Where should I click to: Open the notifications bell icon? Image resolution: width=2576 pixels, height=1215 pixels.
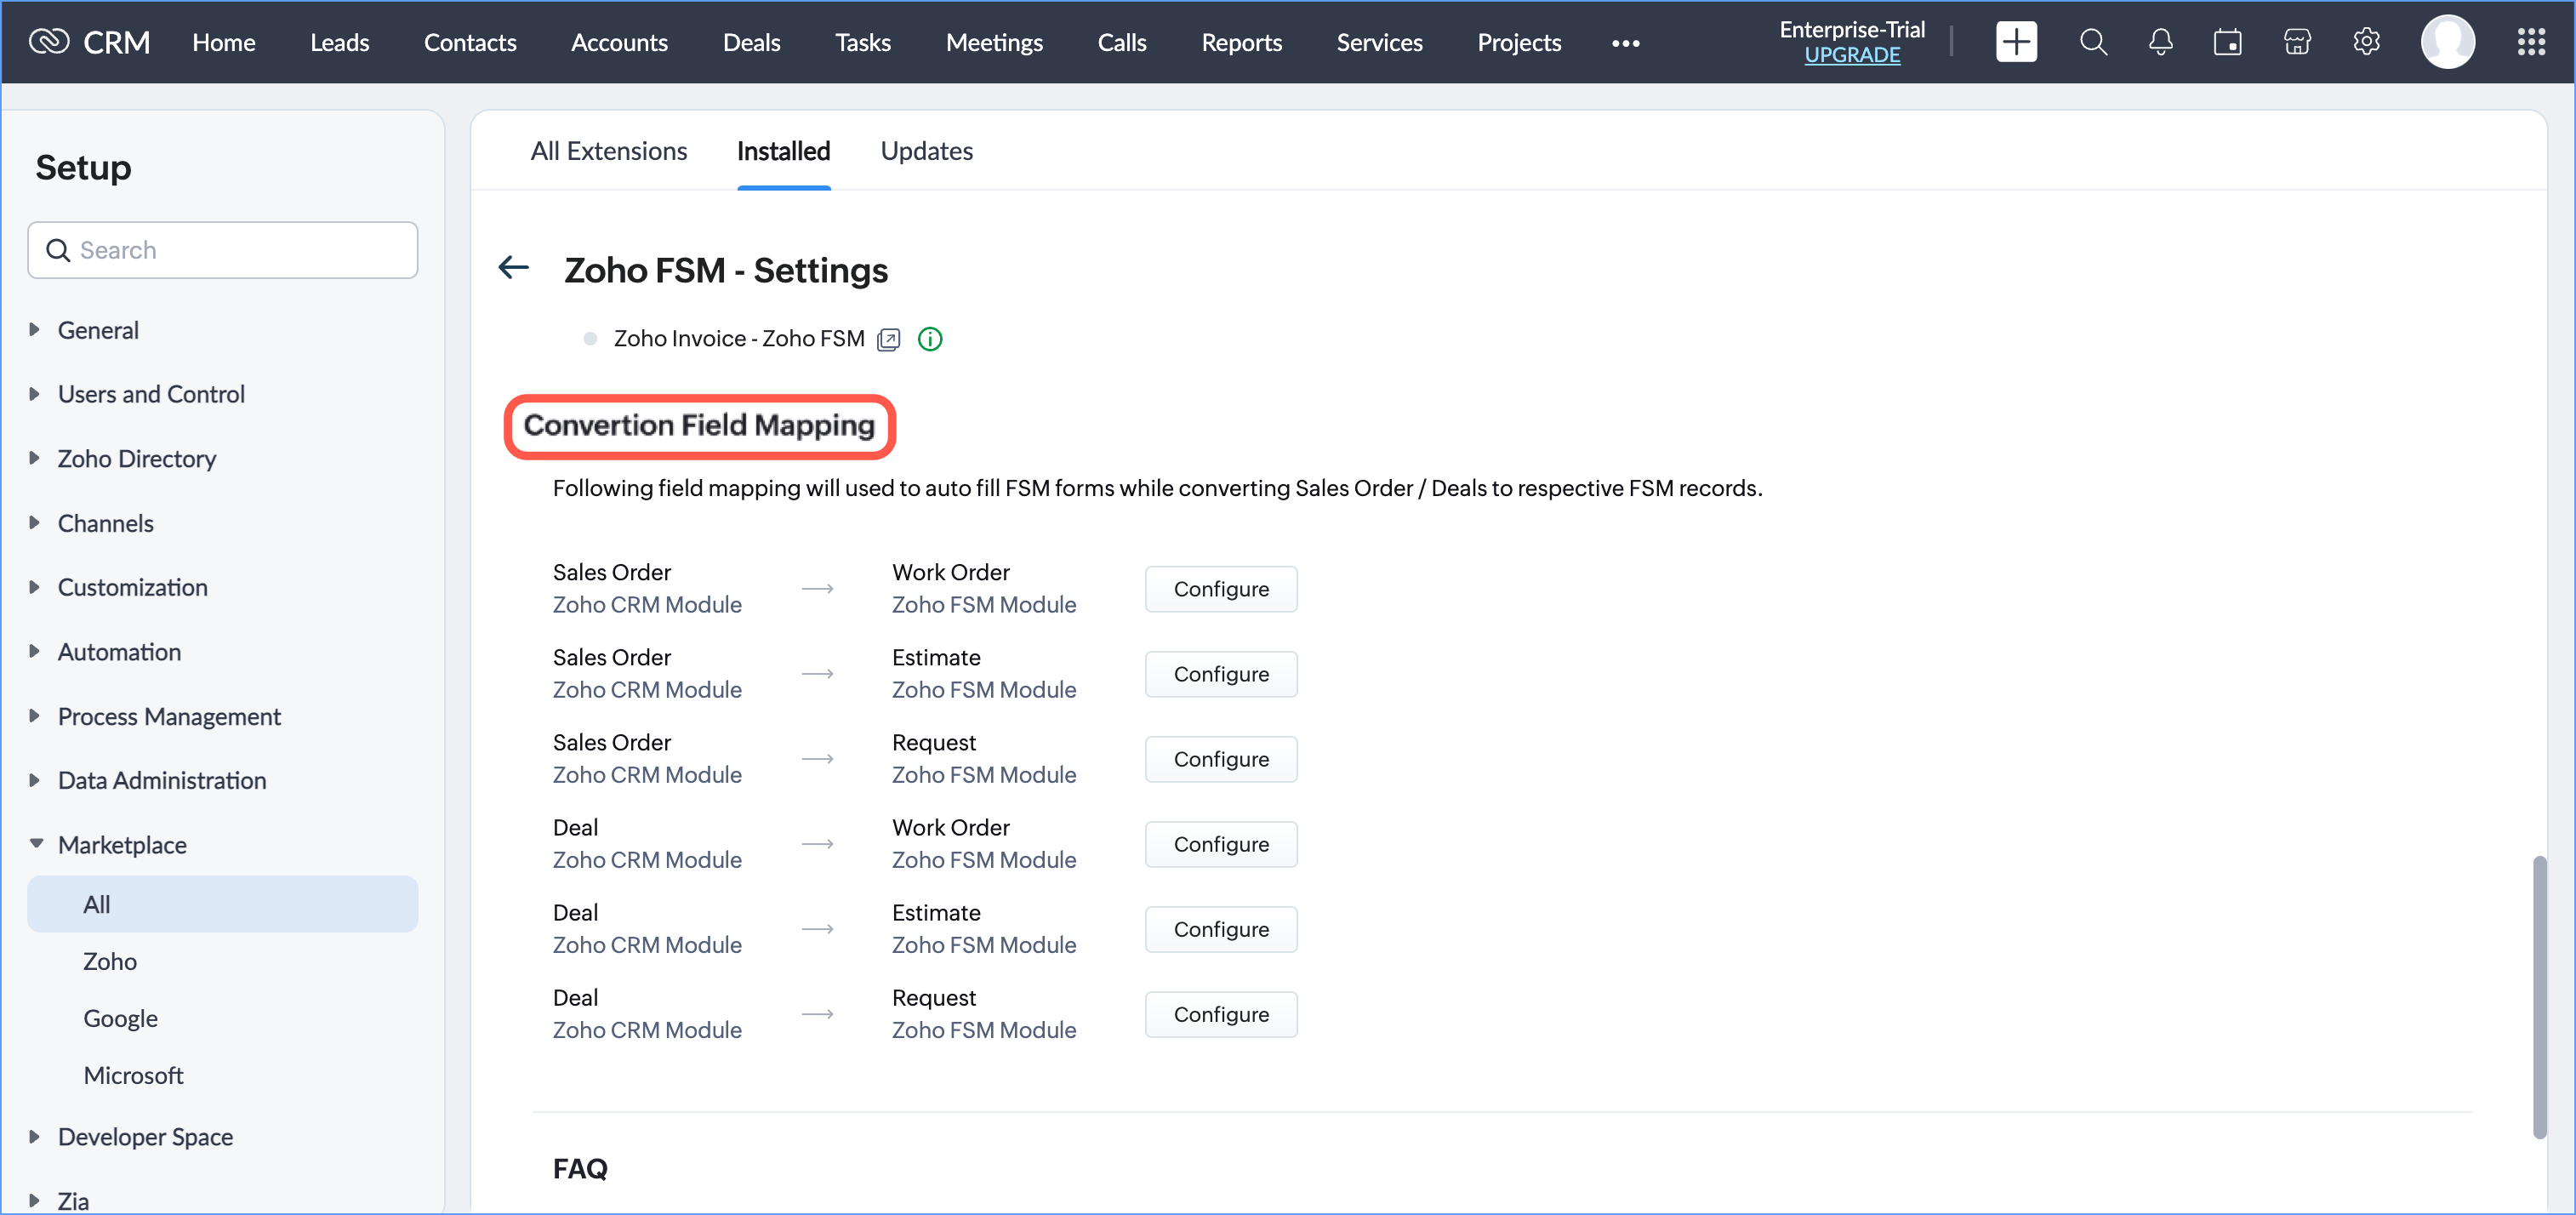point(2160,42)
